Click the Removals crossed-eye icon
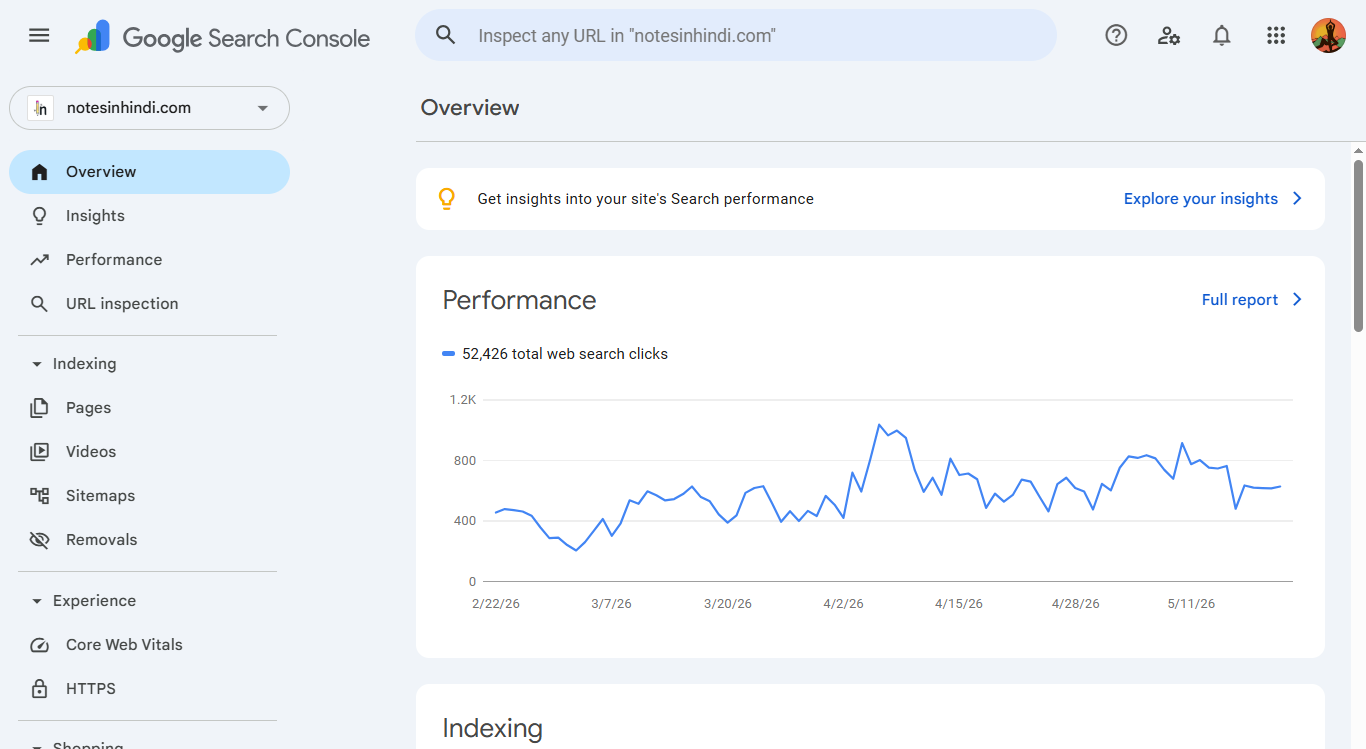The width and height of the screenshot is (1366, 749). pos(39,540)
